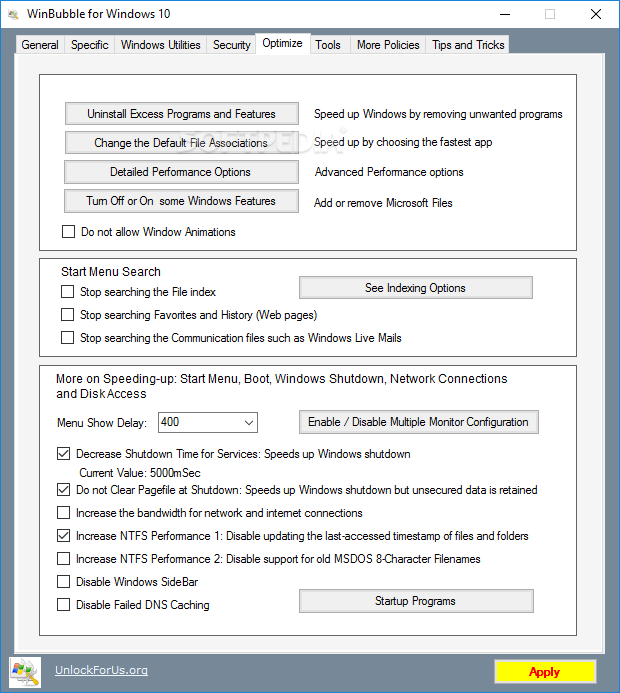Click the Menu Show Delay label

[x=102, y=423]
